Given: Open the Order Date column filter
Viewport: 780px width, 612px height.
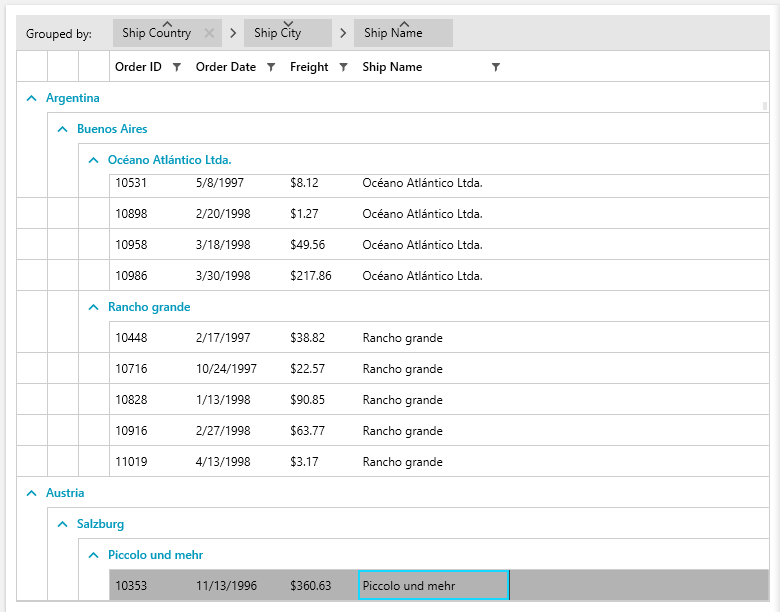Looking at the screenshot, I should point(271,67).
